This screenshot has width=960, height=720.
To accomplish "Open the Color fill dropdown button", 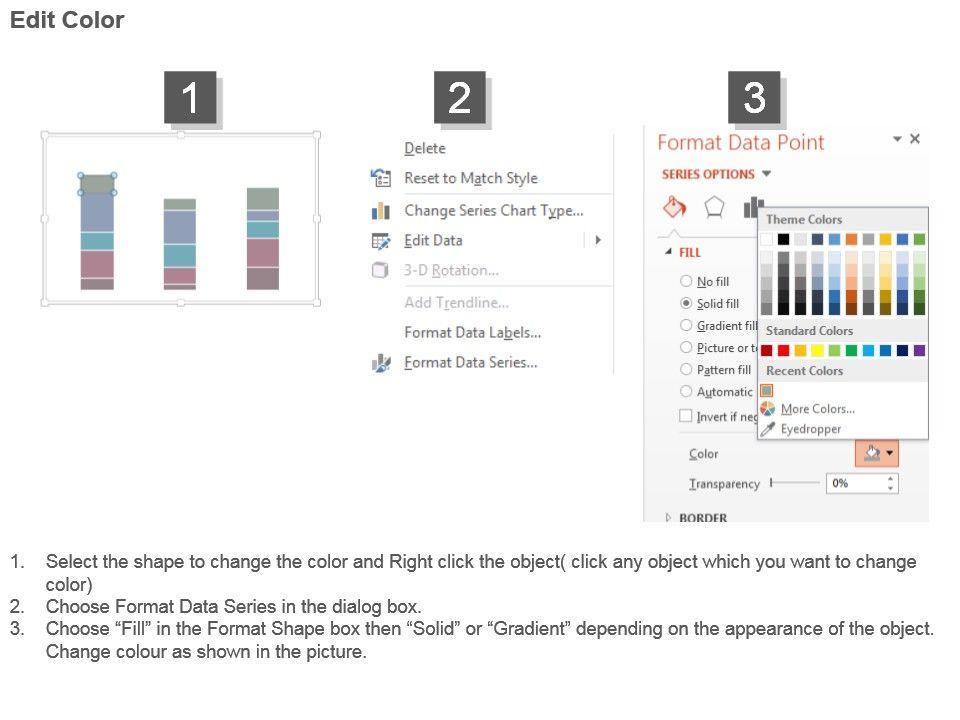I will (x=877, y=454).
